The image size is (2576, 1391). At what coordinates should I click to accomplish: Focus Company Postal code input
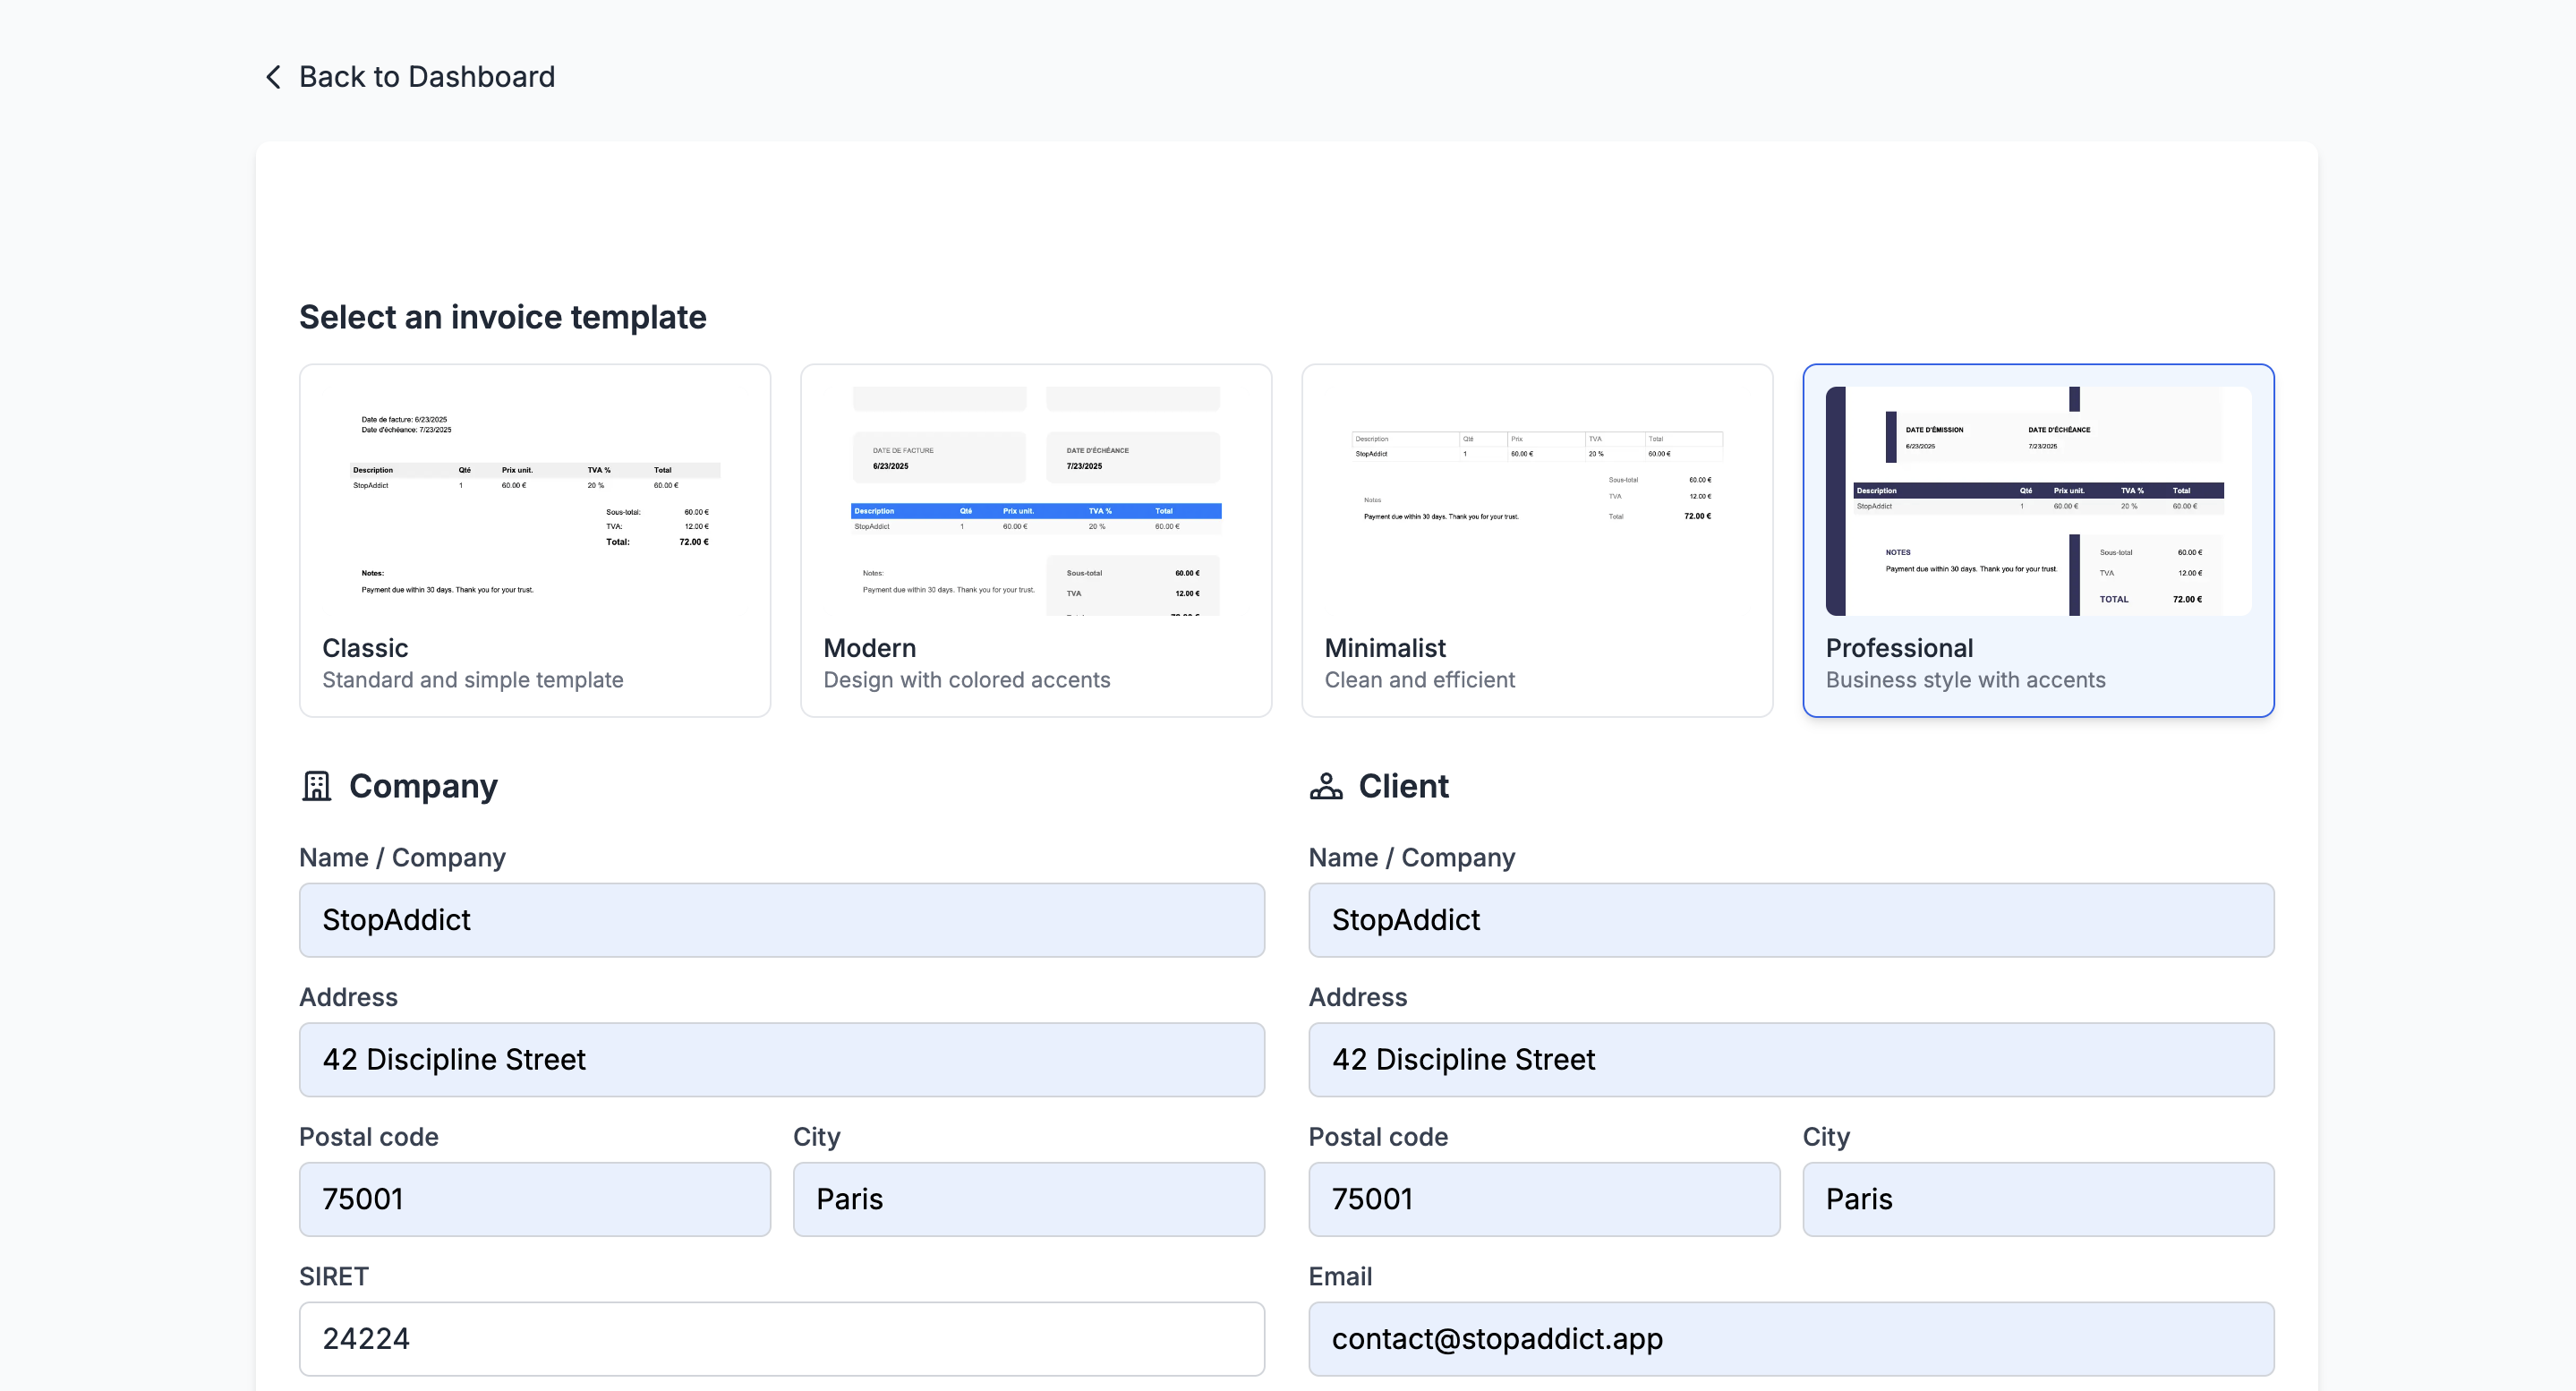coord(534,1199)
